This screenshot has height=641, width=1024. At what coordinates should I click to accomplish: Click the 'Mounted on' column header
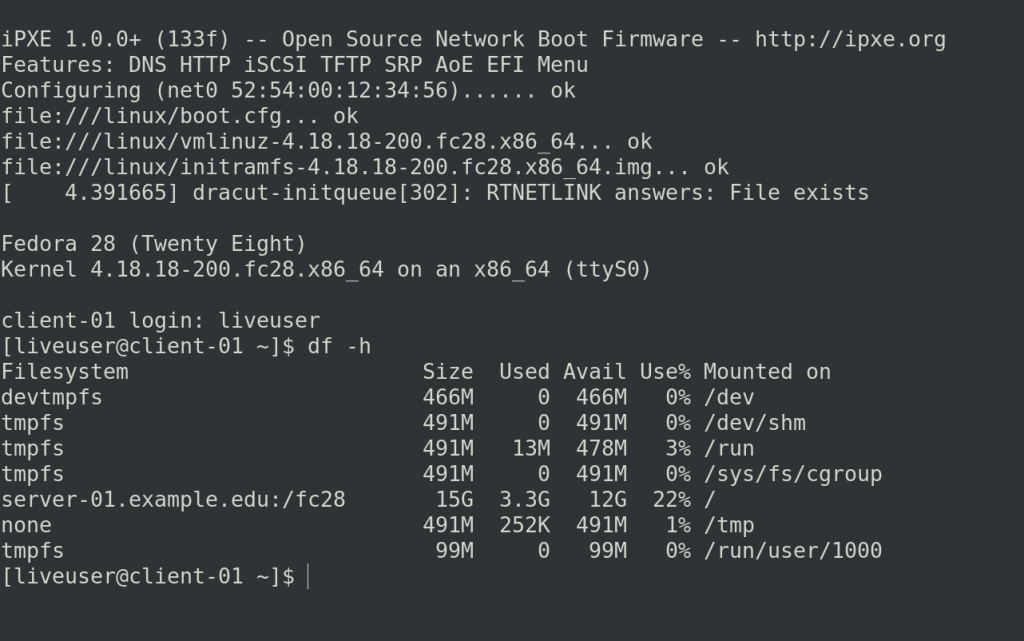[767, 372]
